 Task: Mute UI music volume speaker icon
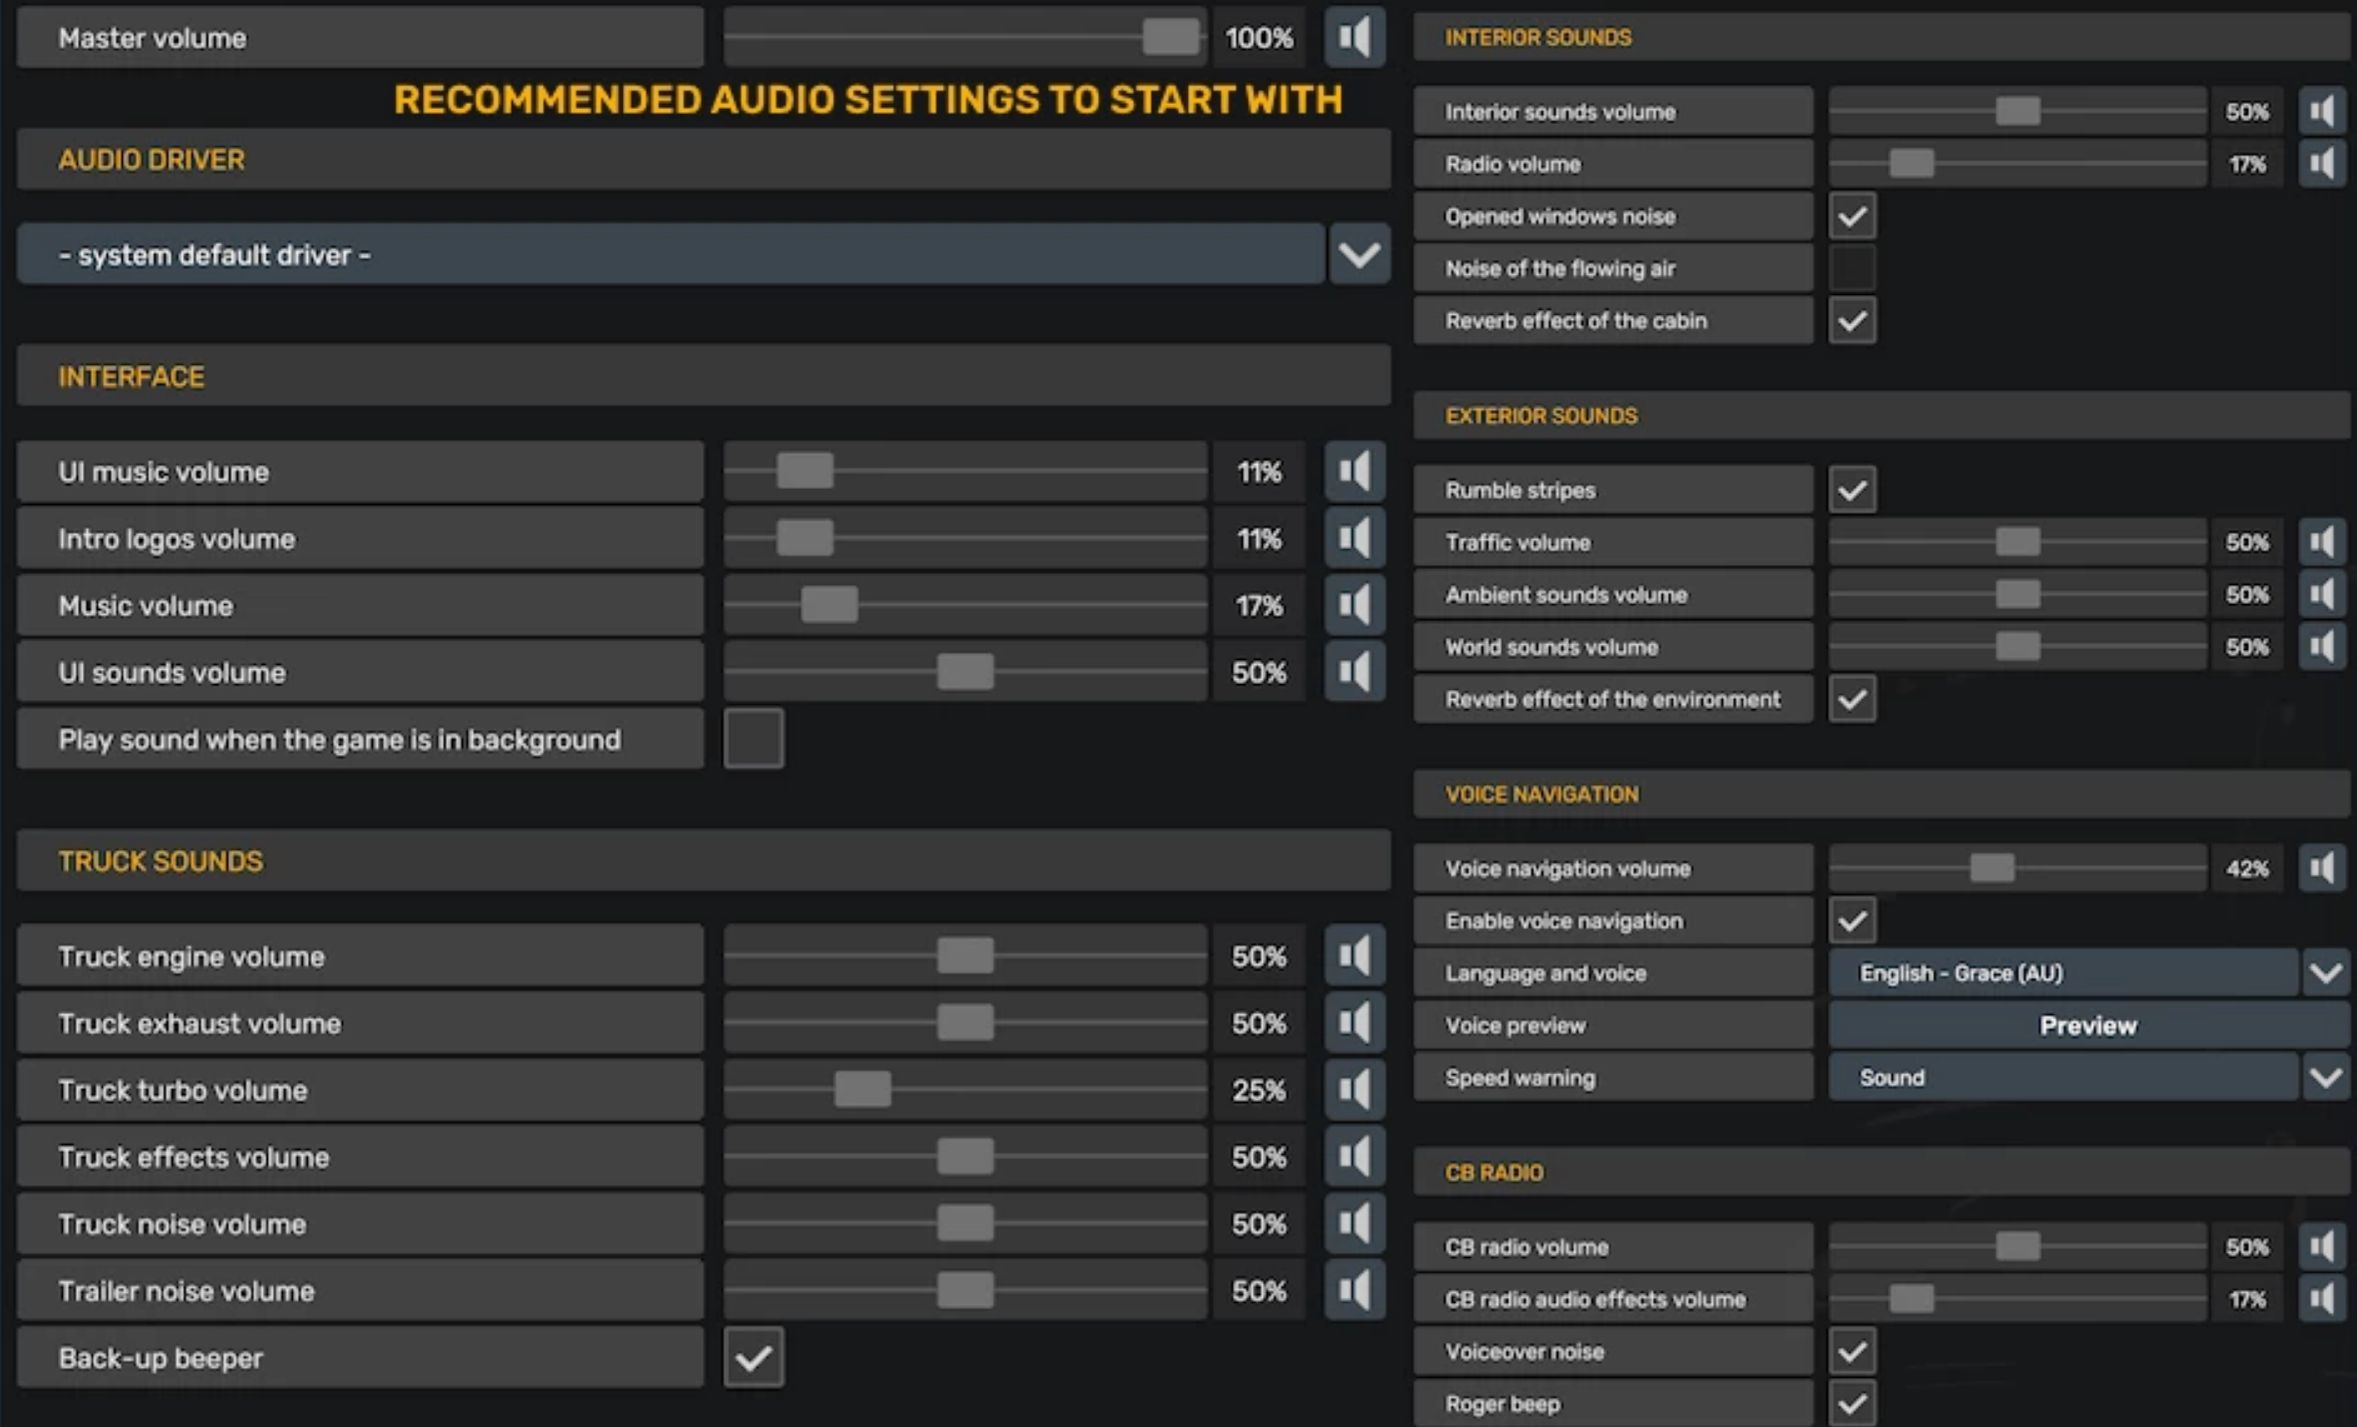coord(1354,471)
